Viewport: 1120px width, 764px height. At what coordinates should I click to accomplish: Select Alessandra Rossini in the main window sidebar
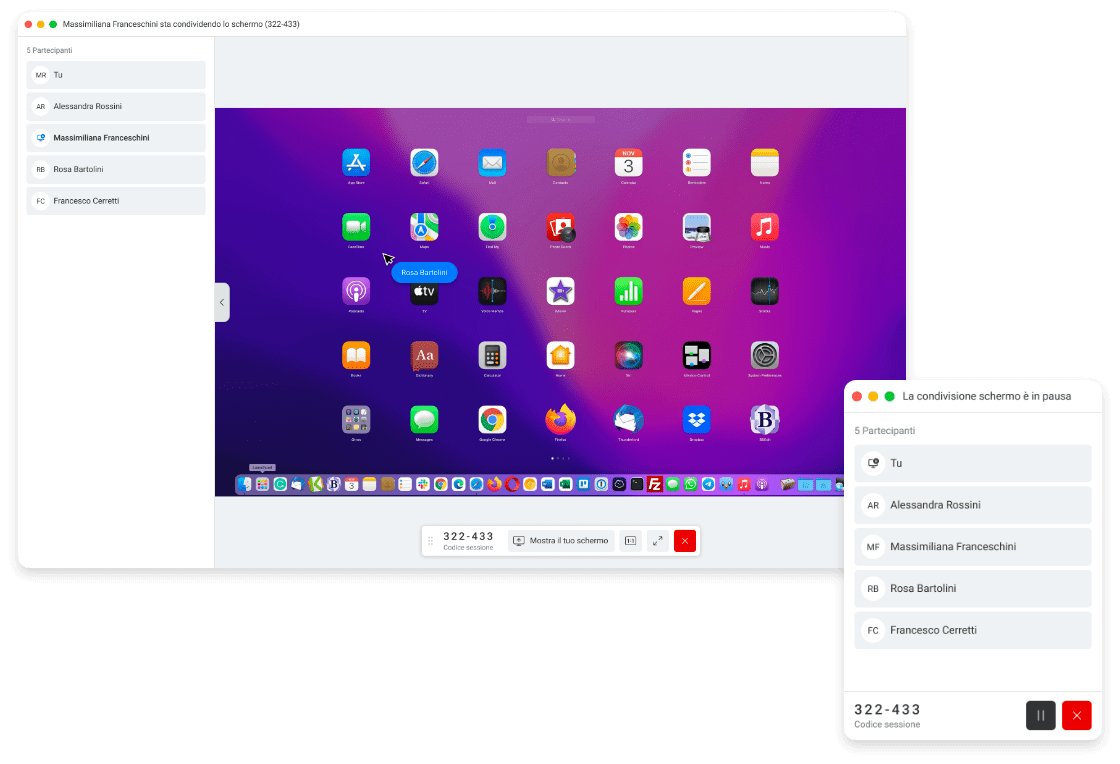116,106
